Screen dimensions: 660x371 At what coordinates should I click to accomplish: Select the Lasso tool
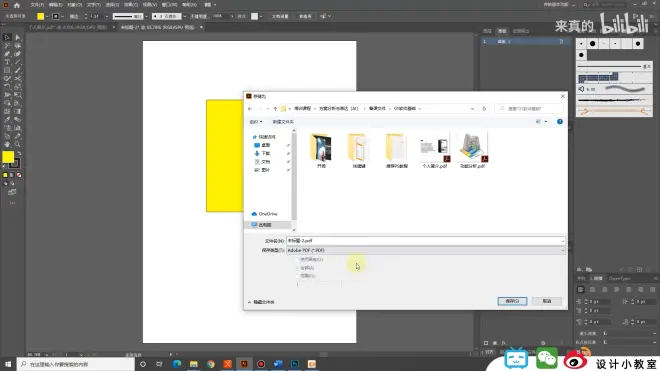pyautogui.click(x=18, y=45)
